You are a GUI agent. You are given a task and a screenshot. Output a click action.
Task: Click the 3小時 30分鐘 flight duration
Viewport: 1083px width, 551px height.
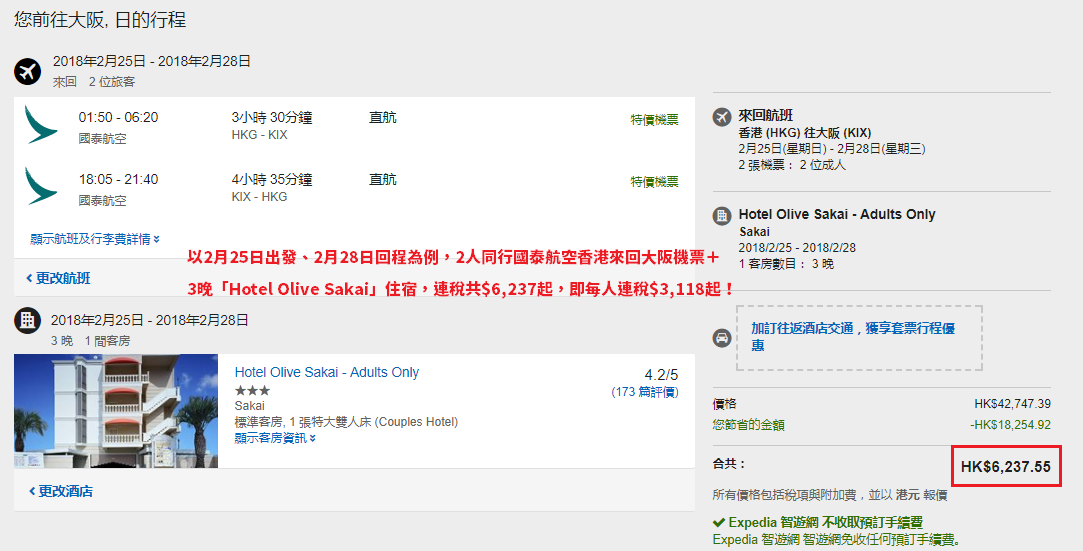[272, 117]
